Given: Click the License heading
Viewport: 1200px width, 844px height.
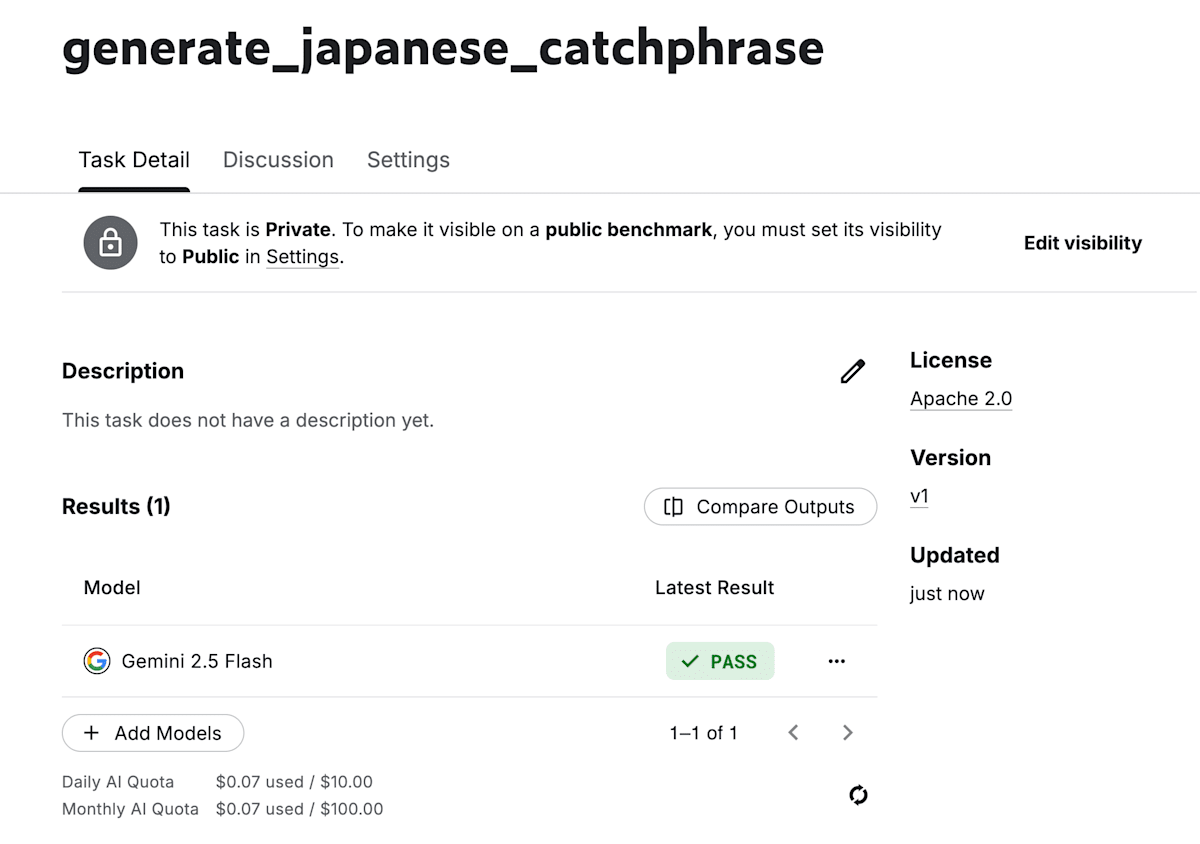Looking at the screenshot, I should [x=951, y=360].
